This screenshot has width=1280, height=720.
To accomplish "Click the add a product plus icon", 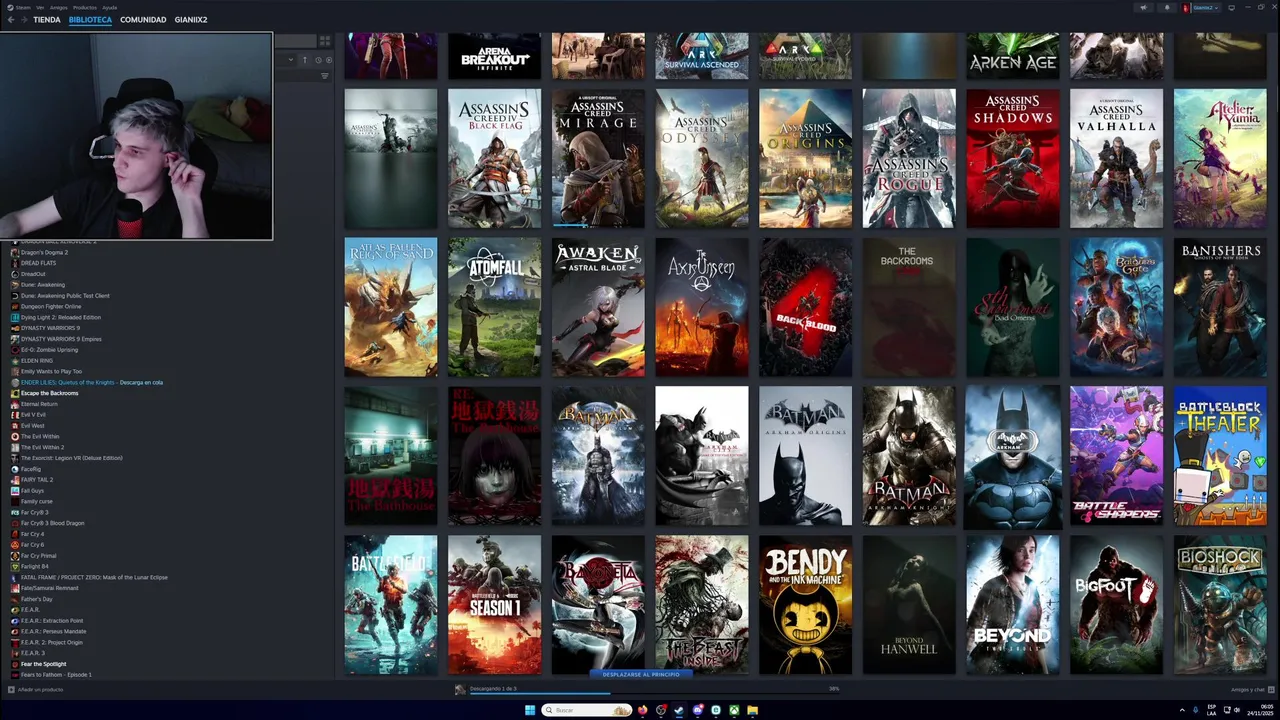I will (x=11, y=689).
